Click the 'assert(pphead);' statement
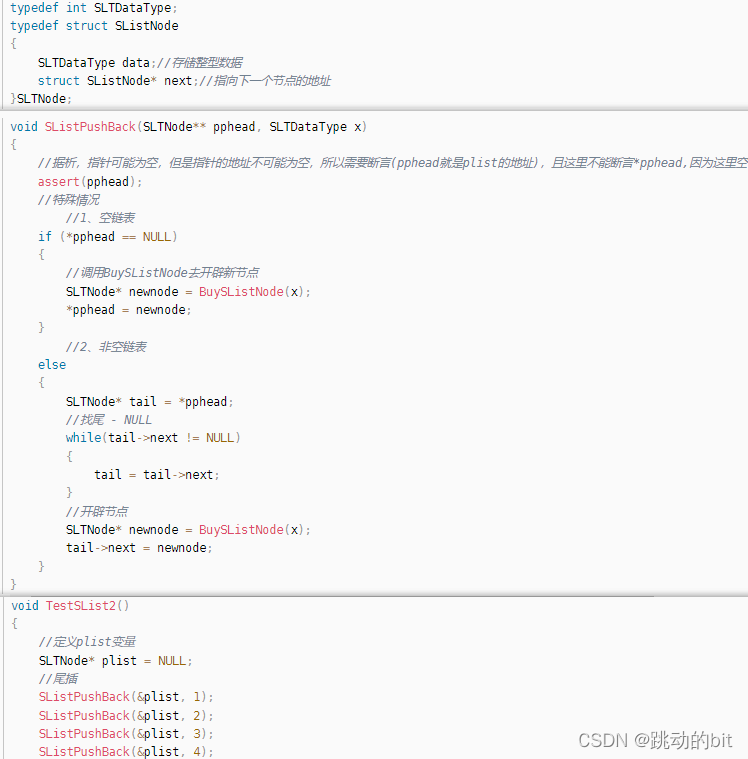The width and height of the screenshot is (748, 759). point(90,182)
